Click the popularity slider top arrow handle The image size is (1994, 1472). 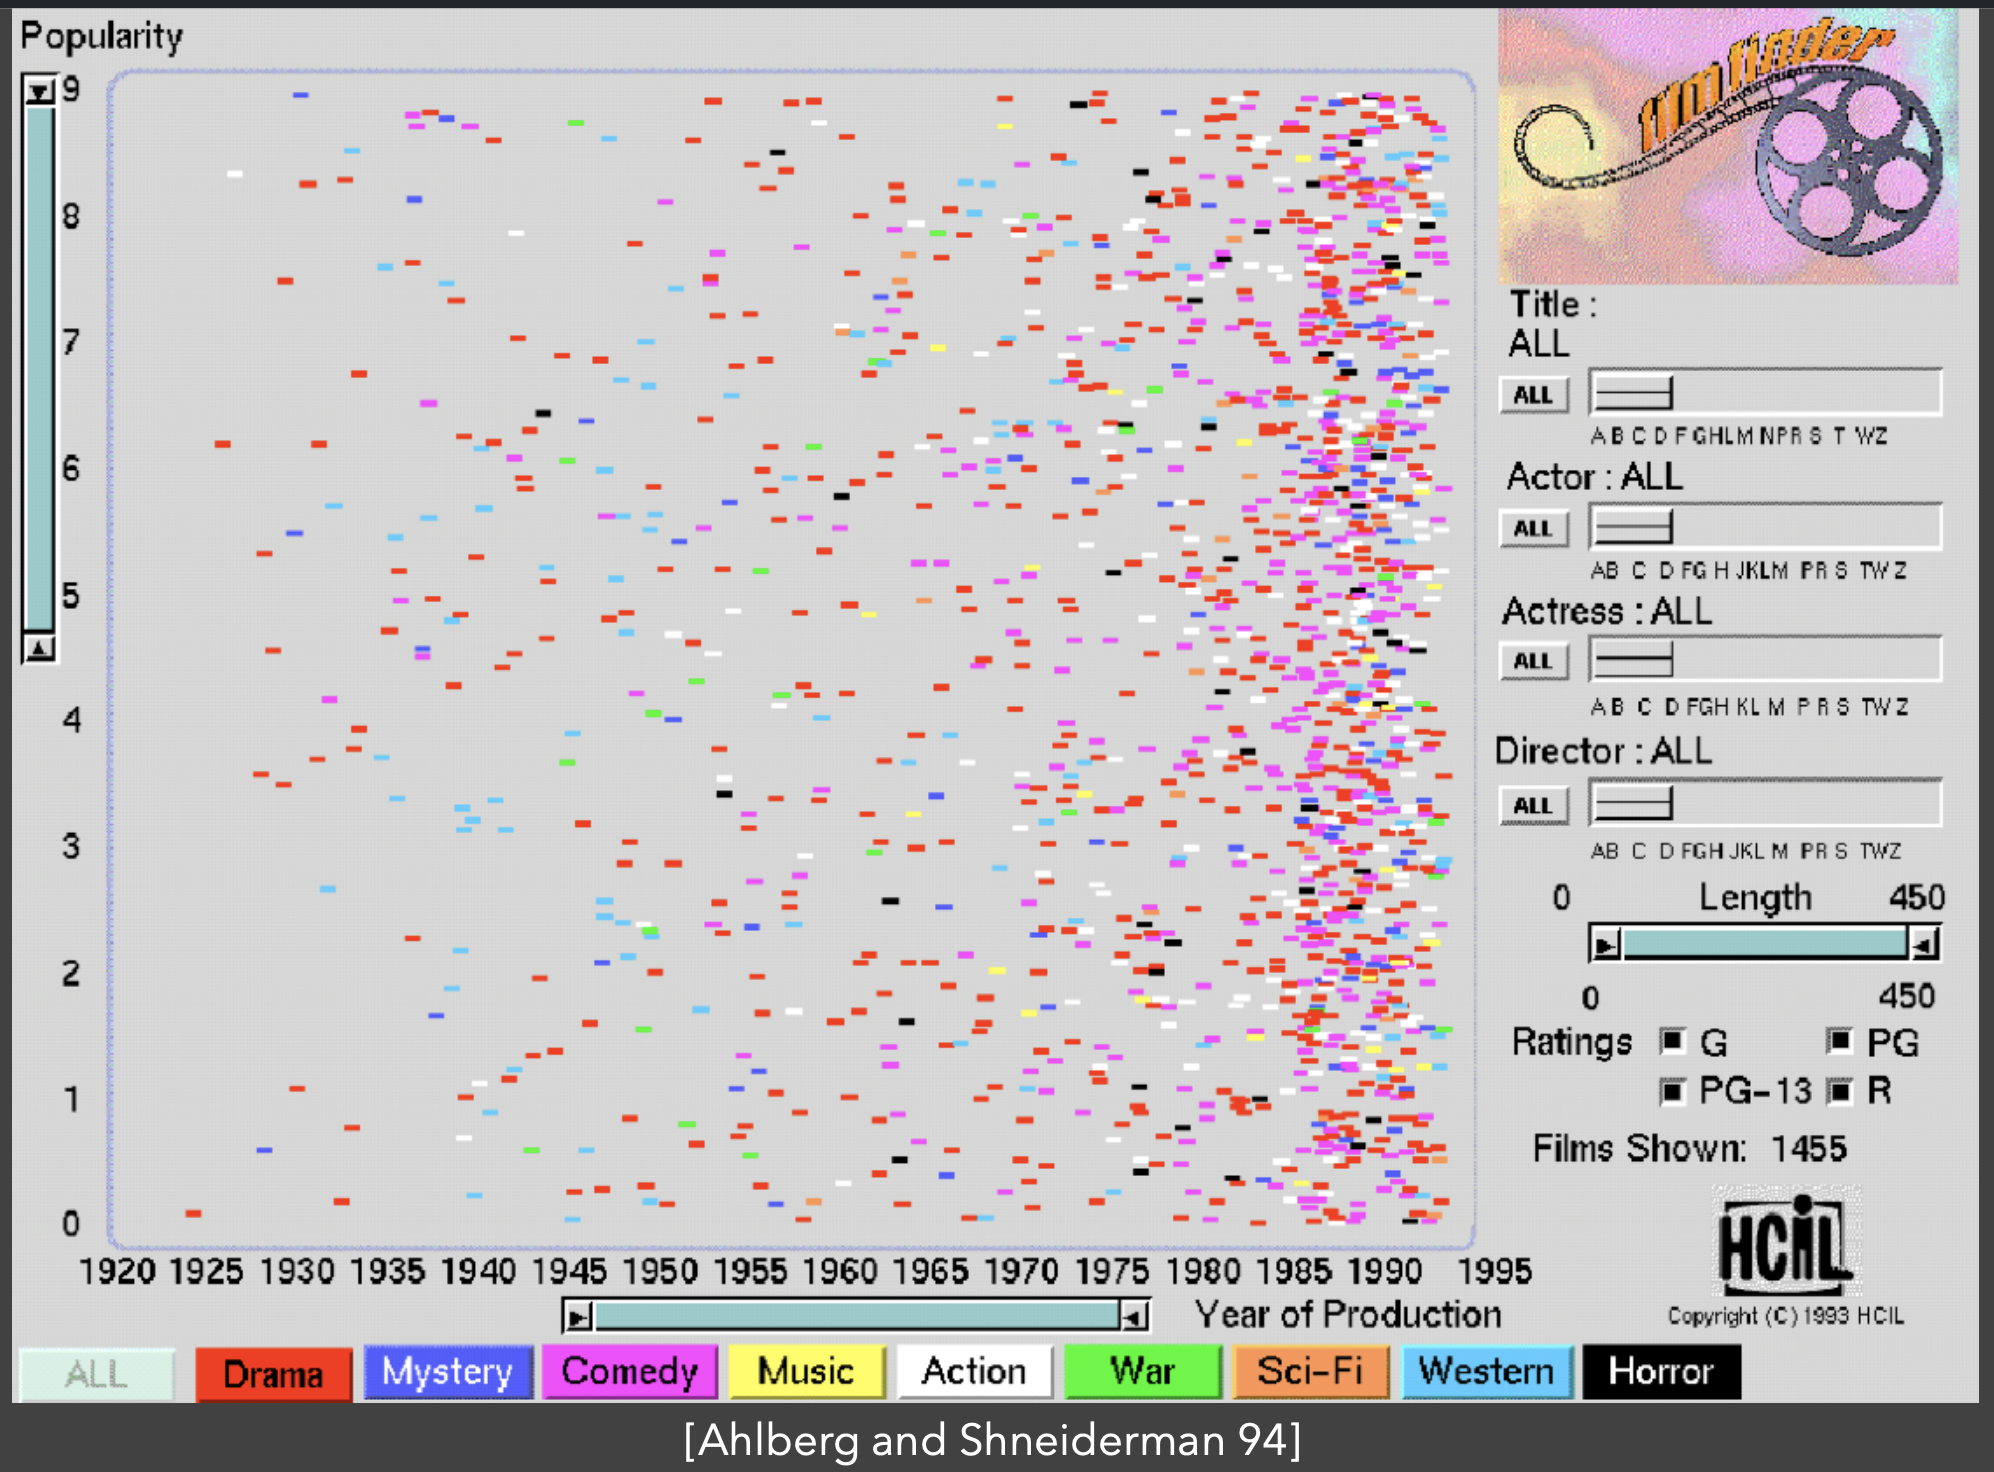pos(39,92)
